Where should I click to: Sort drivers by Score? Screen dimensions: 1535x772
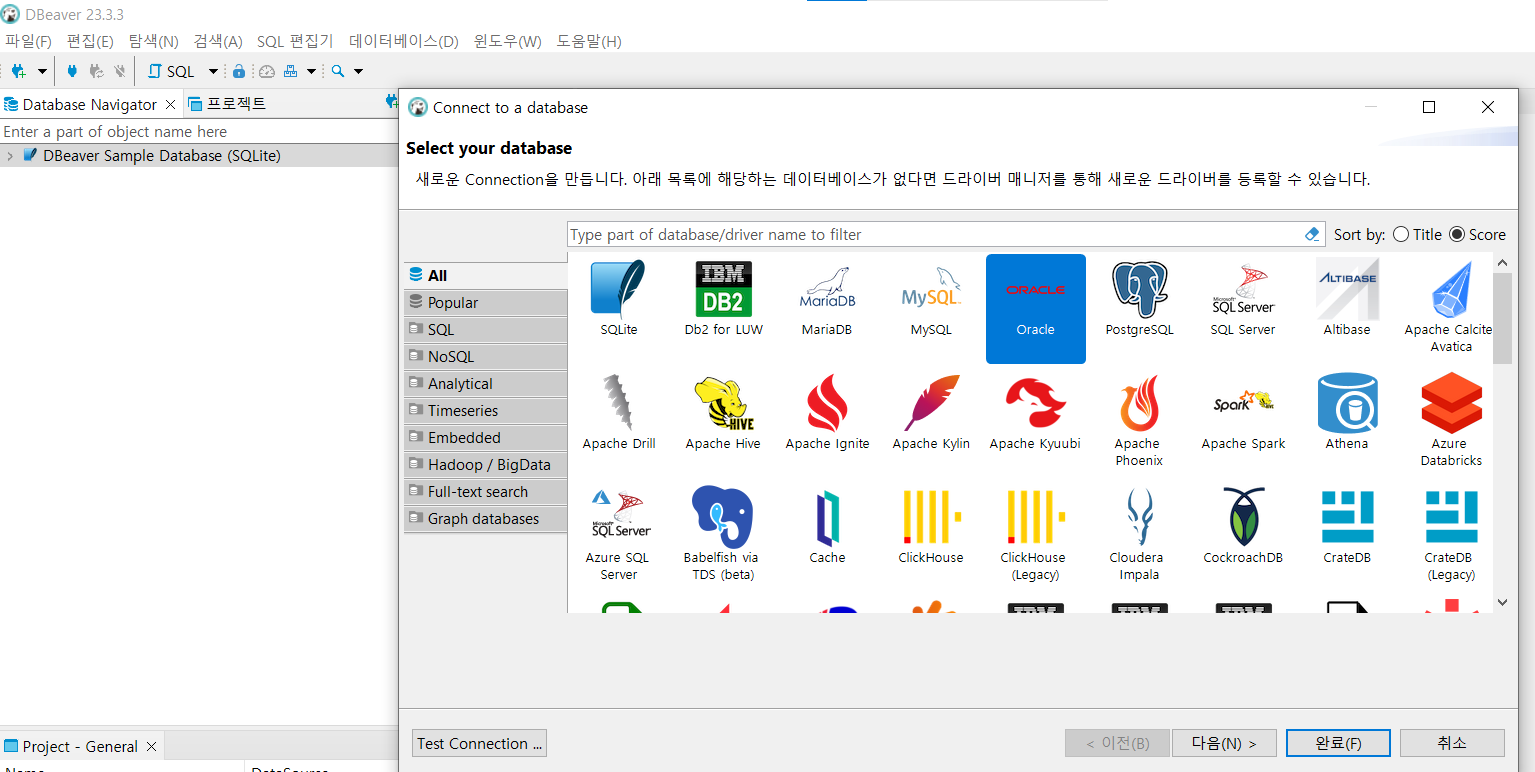tap(1477, 234)
